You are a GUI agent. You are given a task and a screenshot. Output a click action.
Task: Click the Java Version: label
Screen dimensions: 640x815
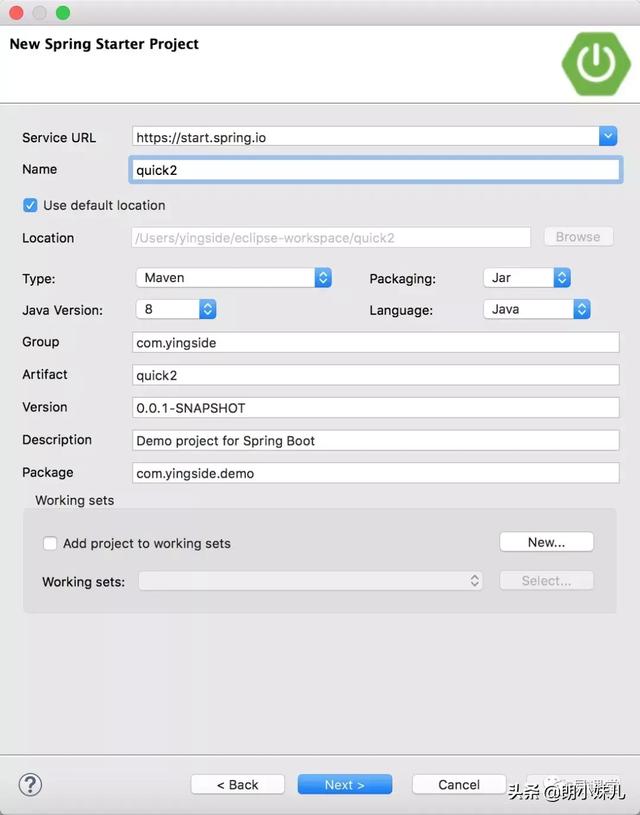coord(62,310)
